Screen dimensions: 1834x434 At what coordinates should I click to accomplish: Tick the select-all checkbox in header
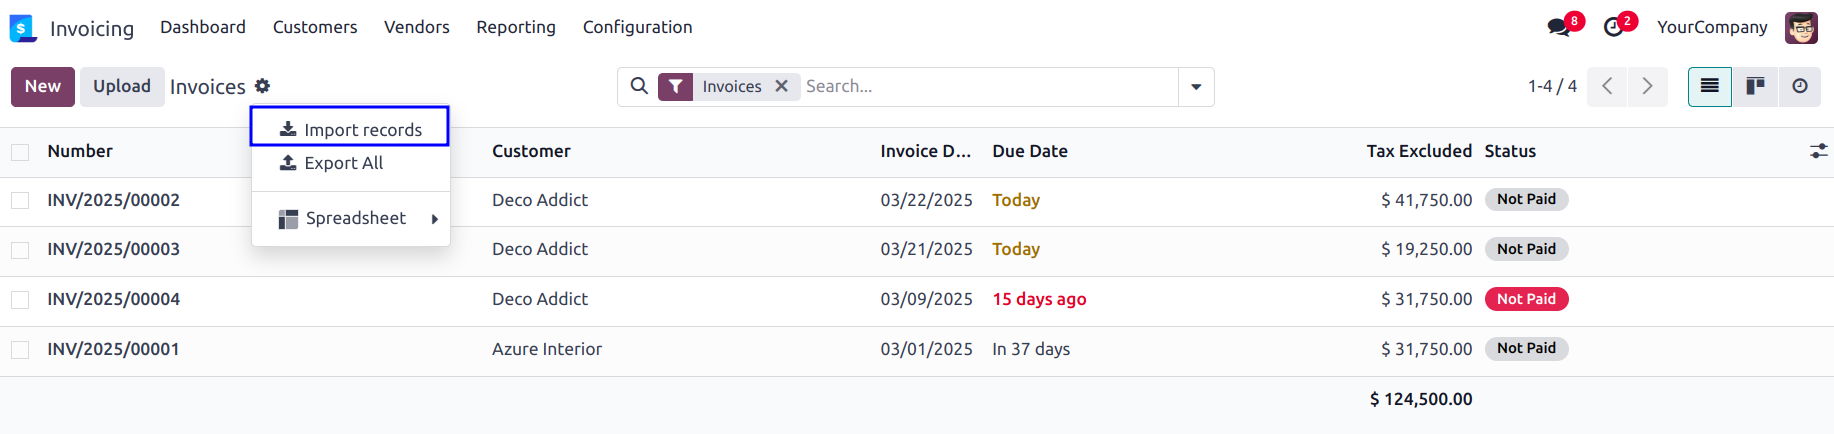(x=20, y=152)
